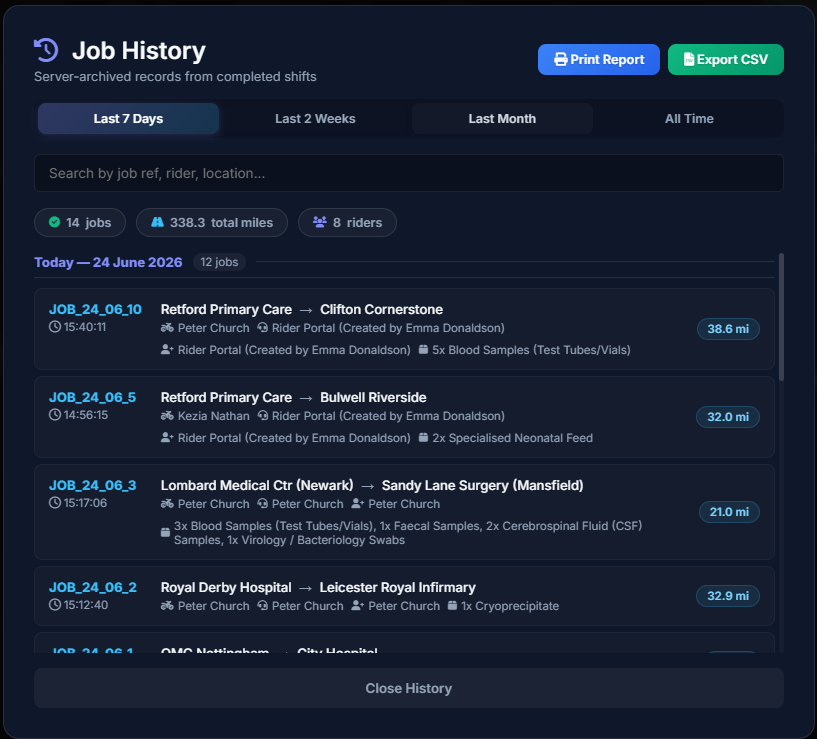Click the 32.0 mi distance badge
The height and width of the screenshot is (739, 817).
(728, 417)
